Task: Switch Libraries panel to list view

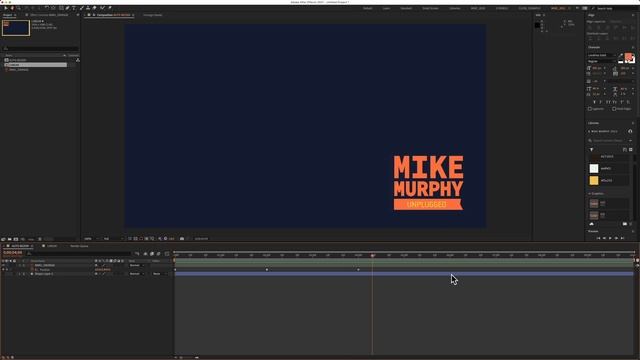Action: pos(624,150)
